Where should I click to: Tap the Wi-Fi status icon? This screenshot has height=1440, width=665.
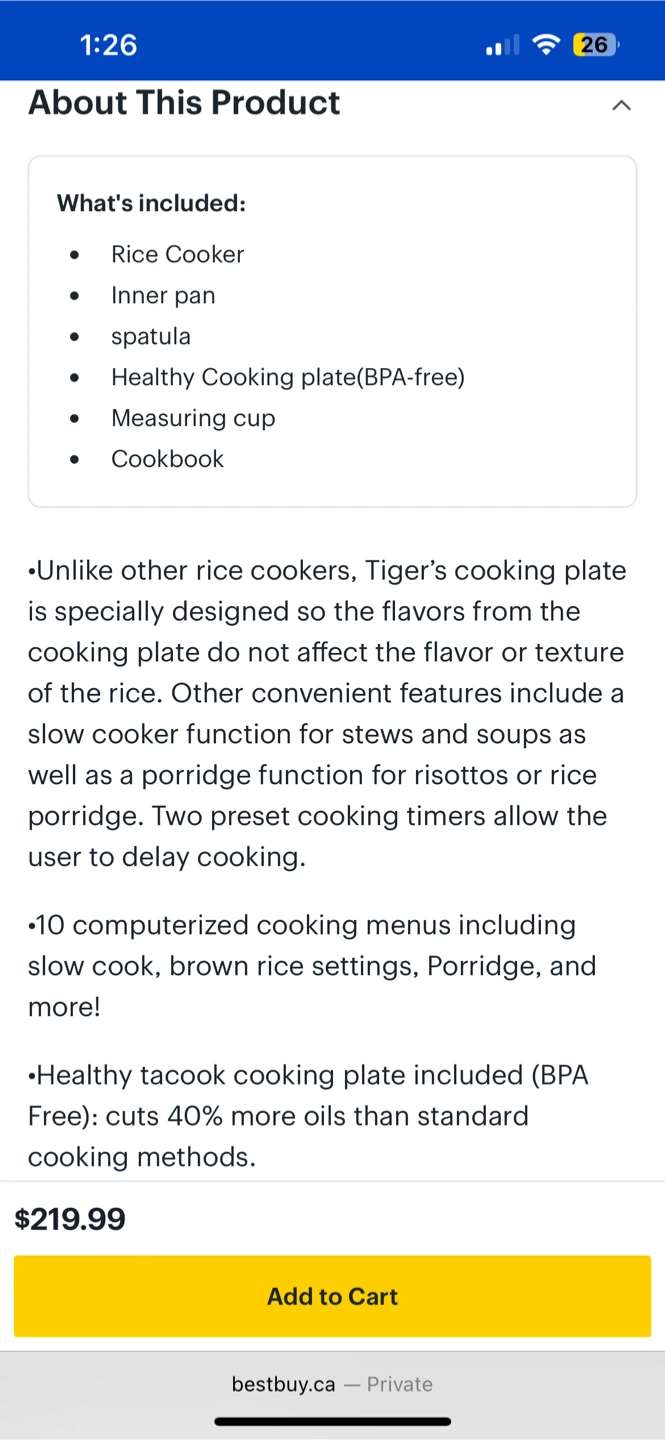point(545,45)
